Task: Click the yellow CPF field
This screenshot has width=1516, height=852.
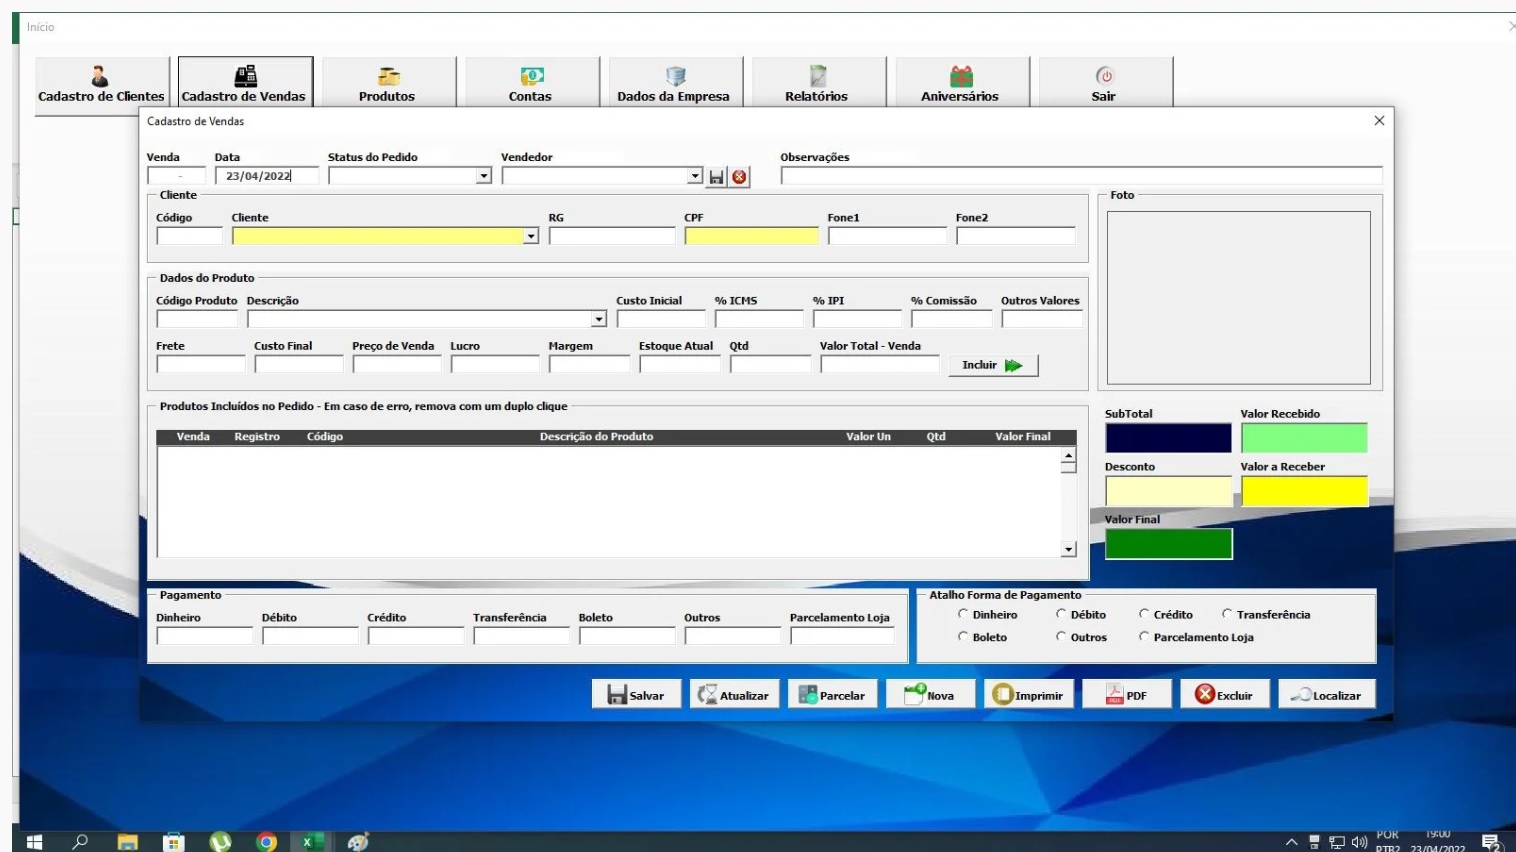Action: click(x=752, y=236)
